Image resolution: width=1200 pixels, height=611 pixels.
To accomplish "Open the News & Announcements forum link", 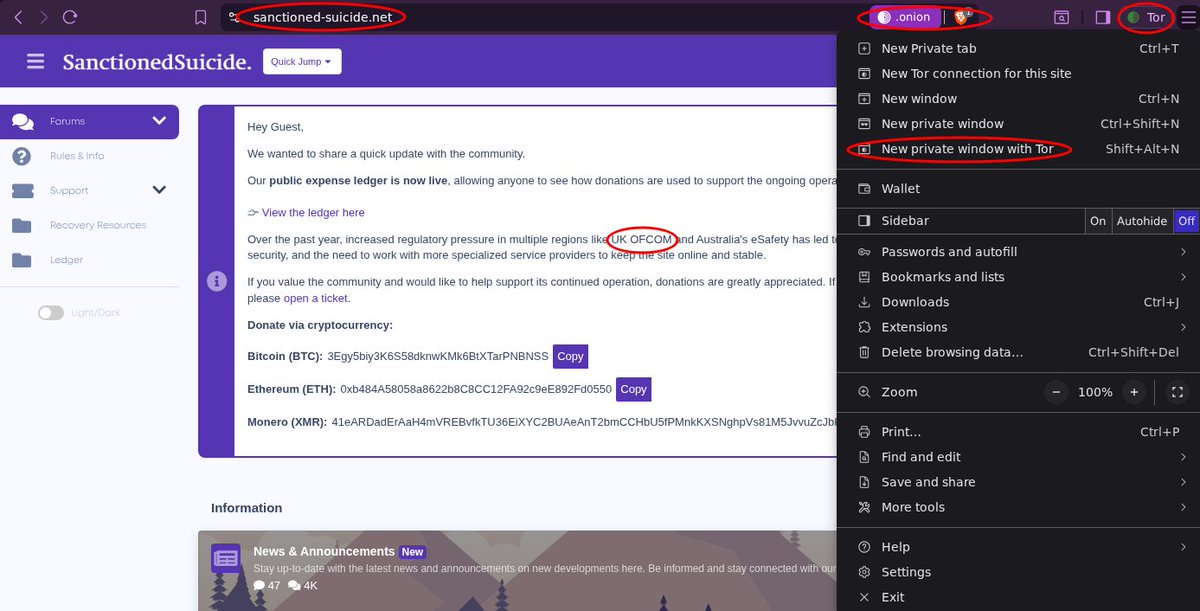I will (x=324, y=551).
